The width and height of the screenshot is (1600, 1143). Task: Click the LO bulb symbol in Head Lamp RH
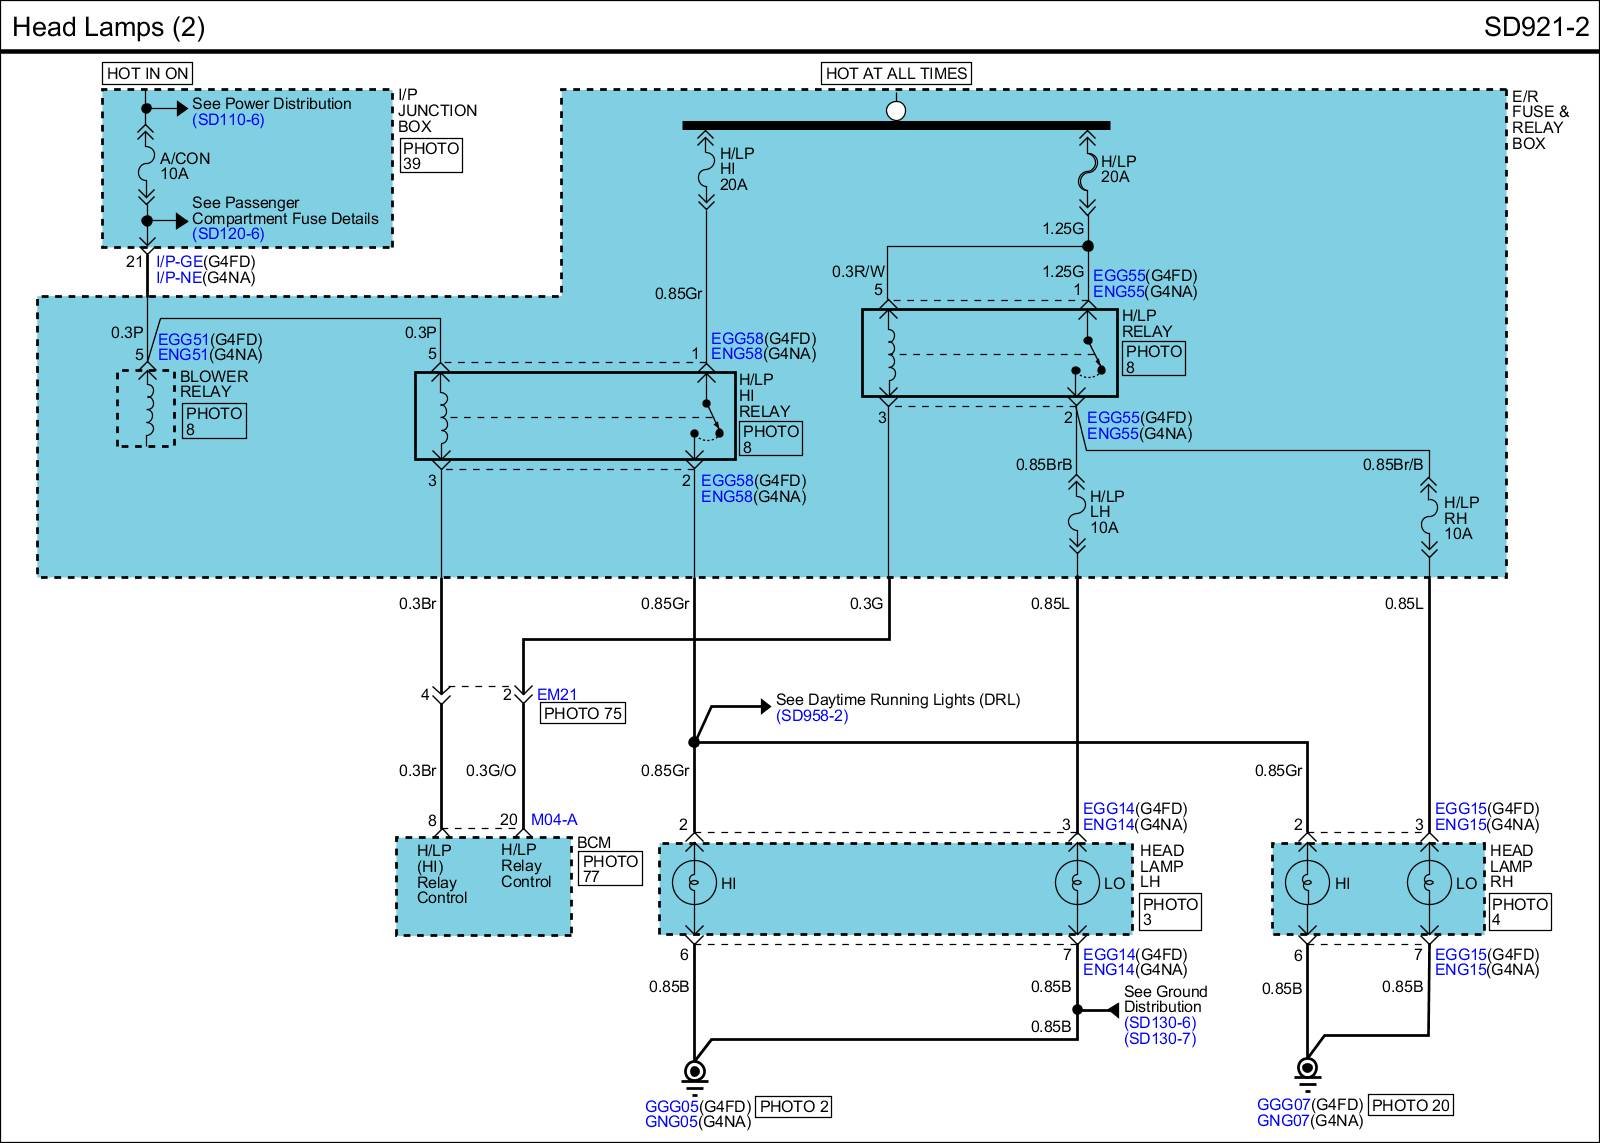click(x=1428, y=883)
